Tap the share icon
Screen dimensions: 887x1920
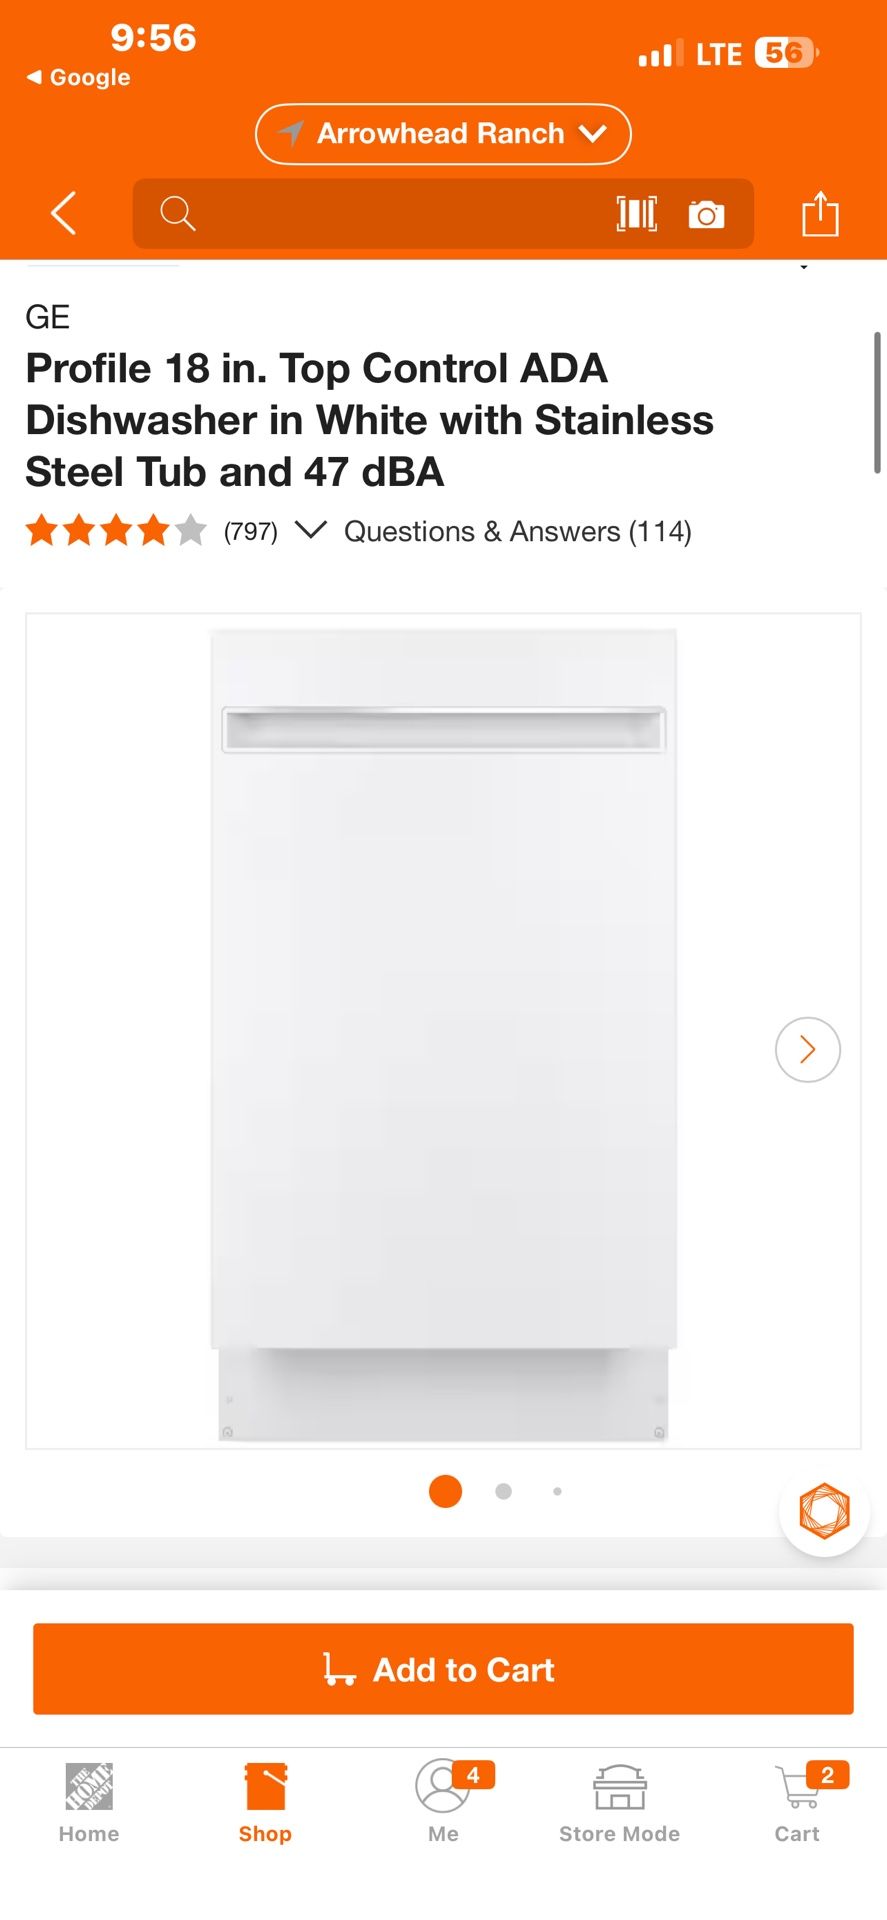(820, 213)
